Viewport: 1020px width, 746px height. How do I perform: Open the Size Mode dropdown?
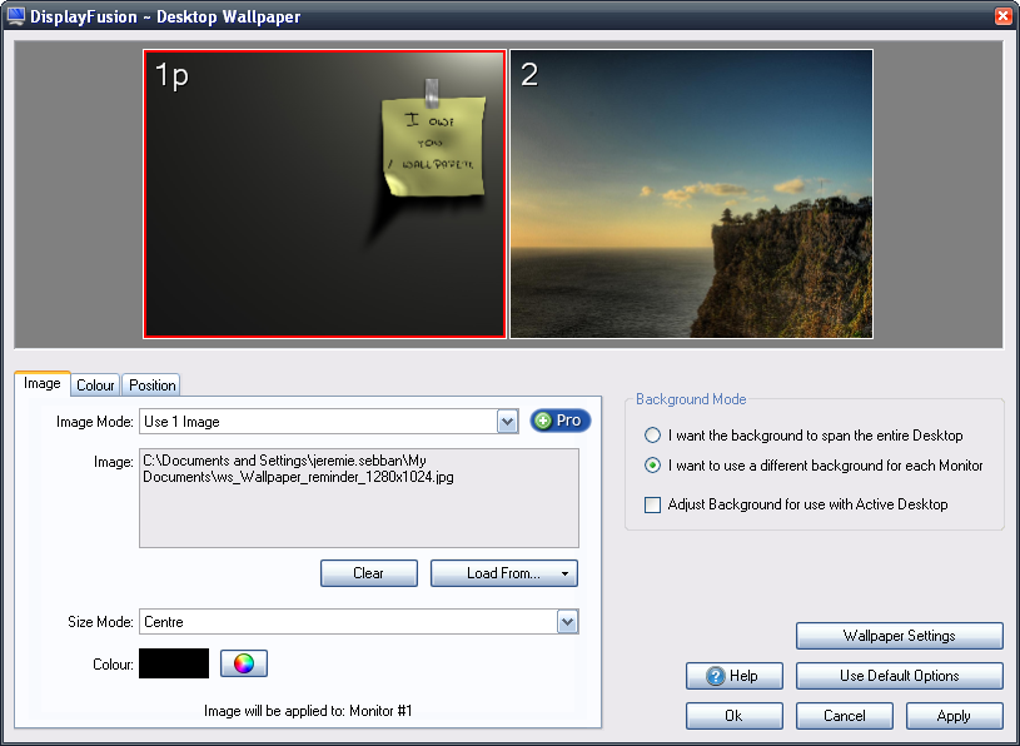coord(568,622)
